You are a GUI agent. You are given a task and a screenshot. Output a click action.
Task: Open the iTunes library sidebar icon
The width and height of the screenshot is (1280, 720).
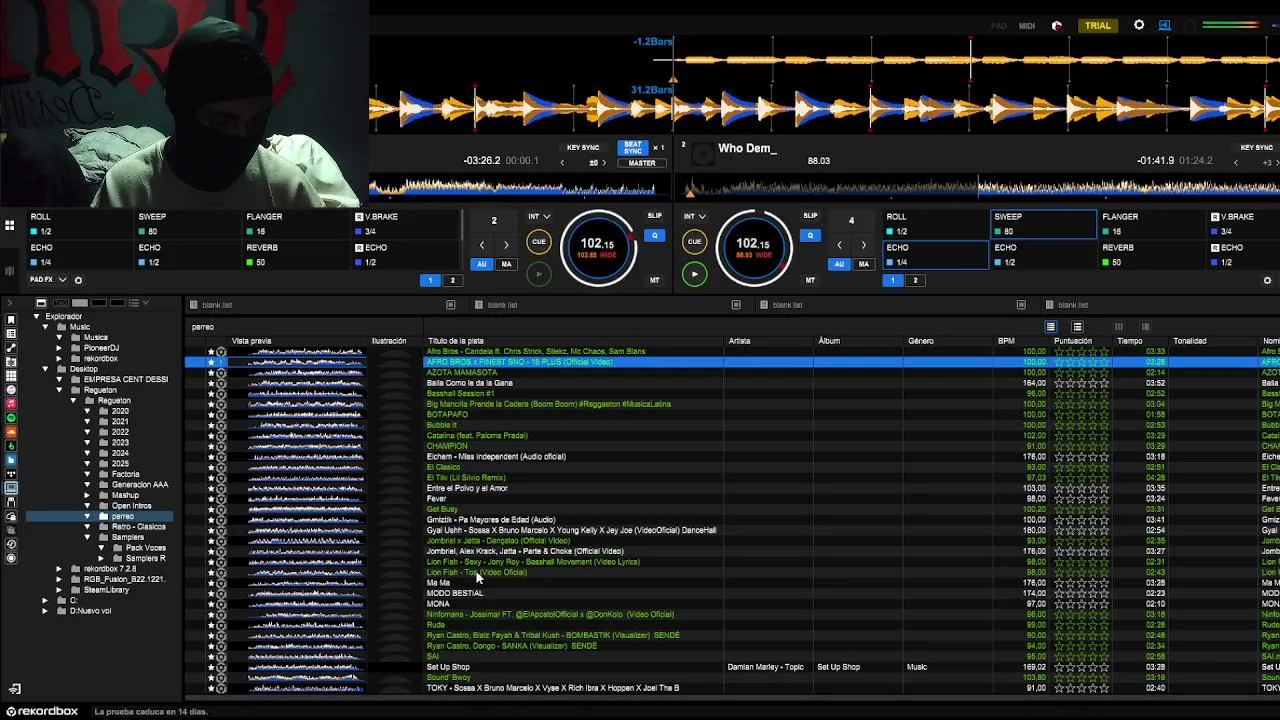pyautogui.click(x=11, y=390)
